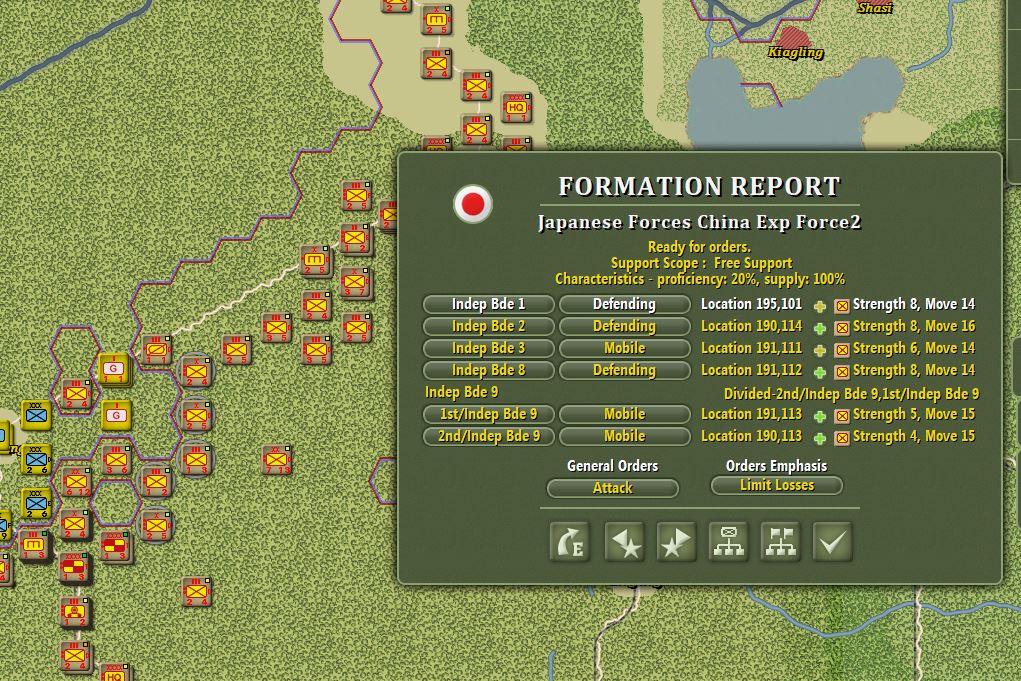This screenshot has width=1021, height=681.
Task: Select the armored counter marked 1 1
Action: pyautogui.click(x=156, y=350)
